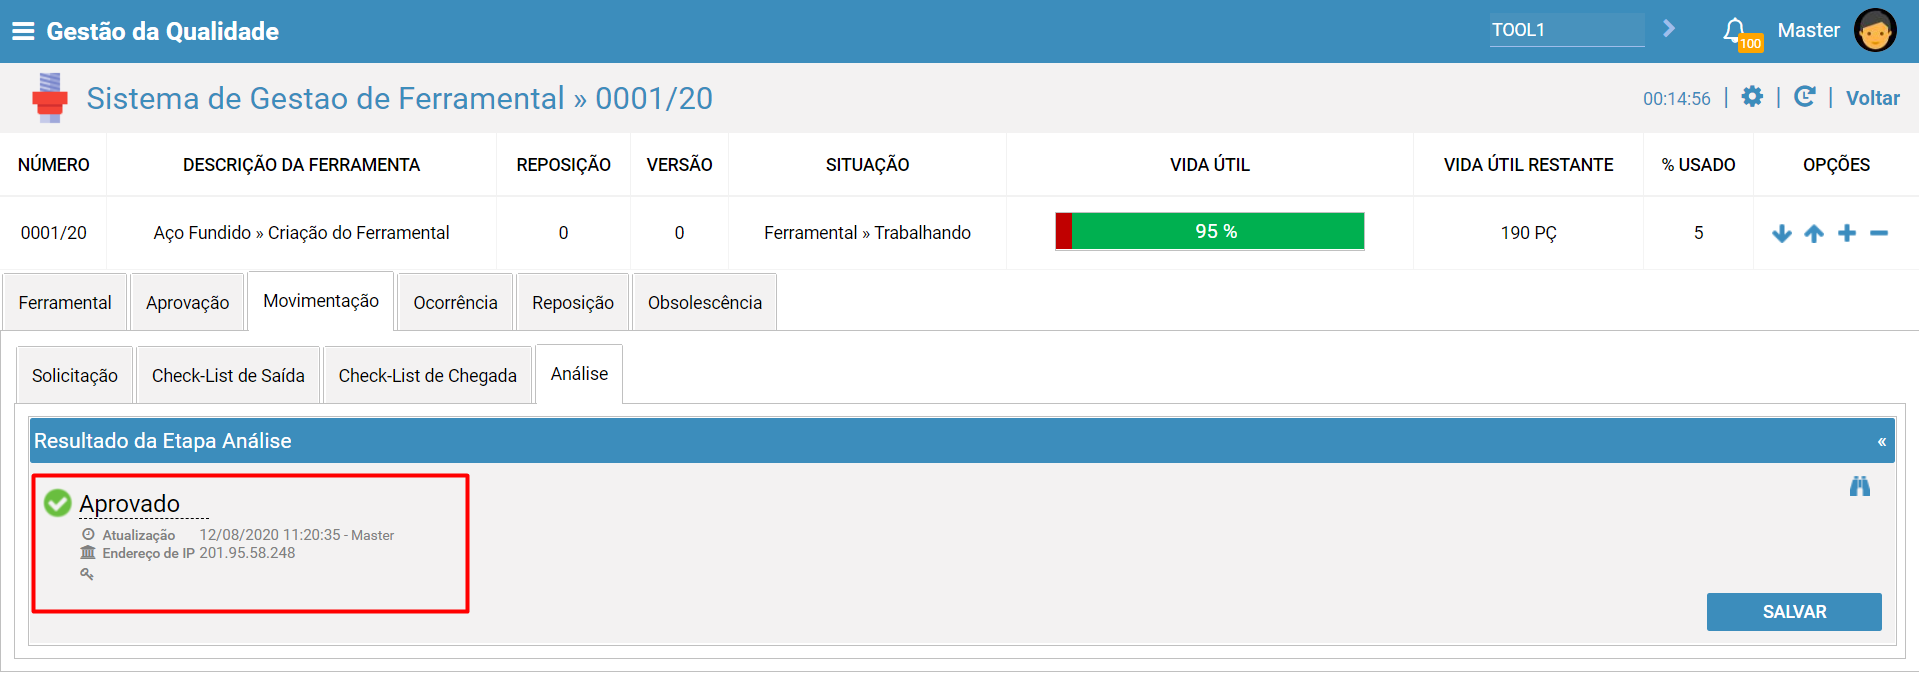Viewport: 1920px width, 679px height.
Task: Open the Check-List de Chegada sub-tab
Action: point(428,375)
